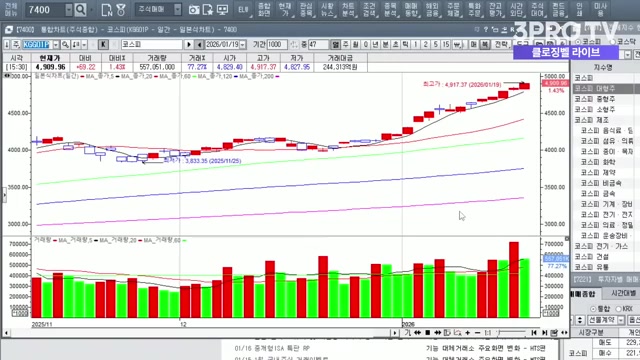
Task: Click the 인쇄 print button
Action: pos(579,10)
